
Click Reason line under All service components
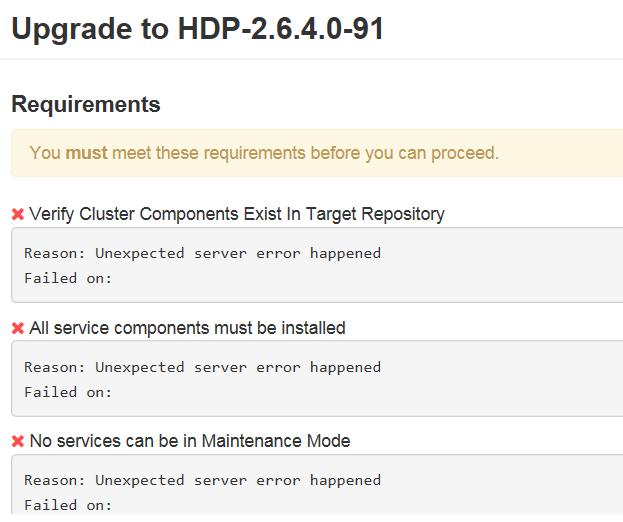click(x=202, y=367)
